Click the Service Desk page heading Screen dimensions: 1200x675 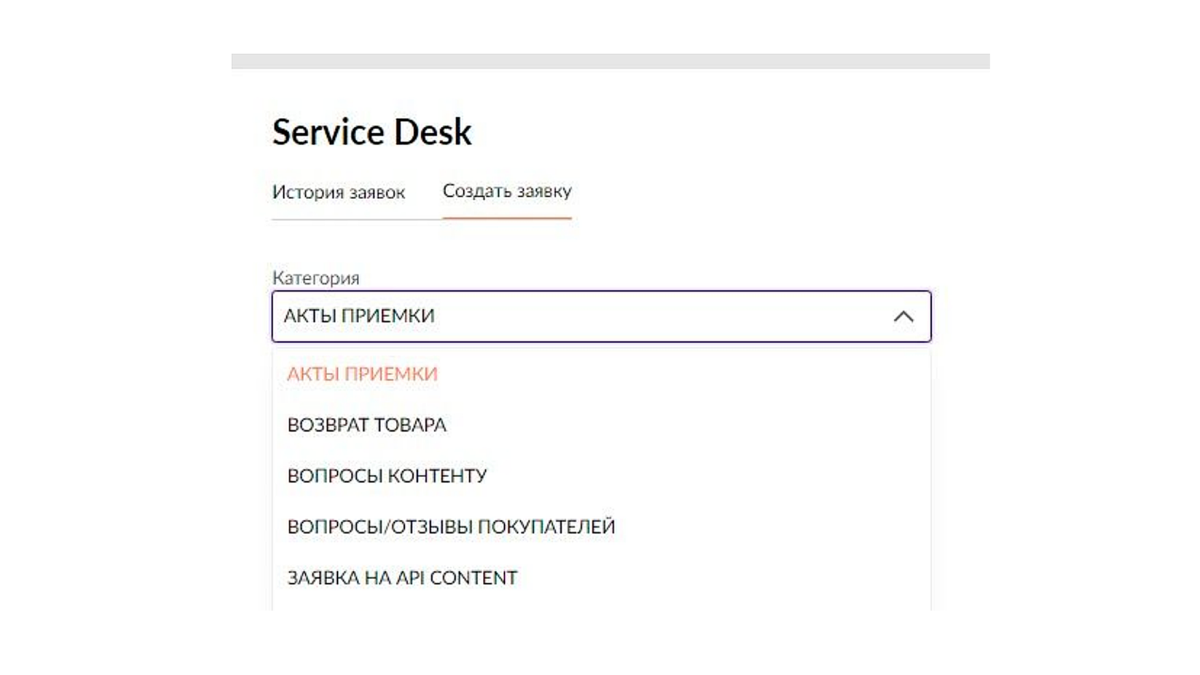372,132
